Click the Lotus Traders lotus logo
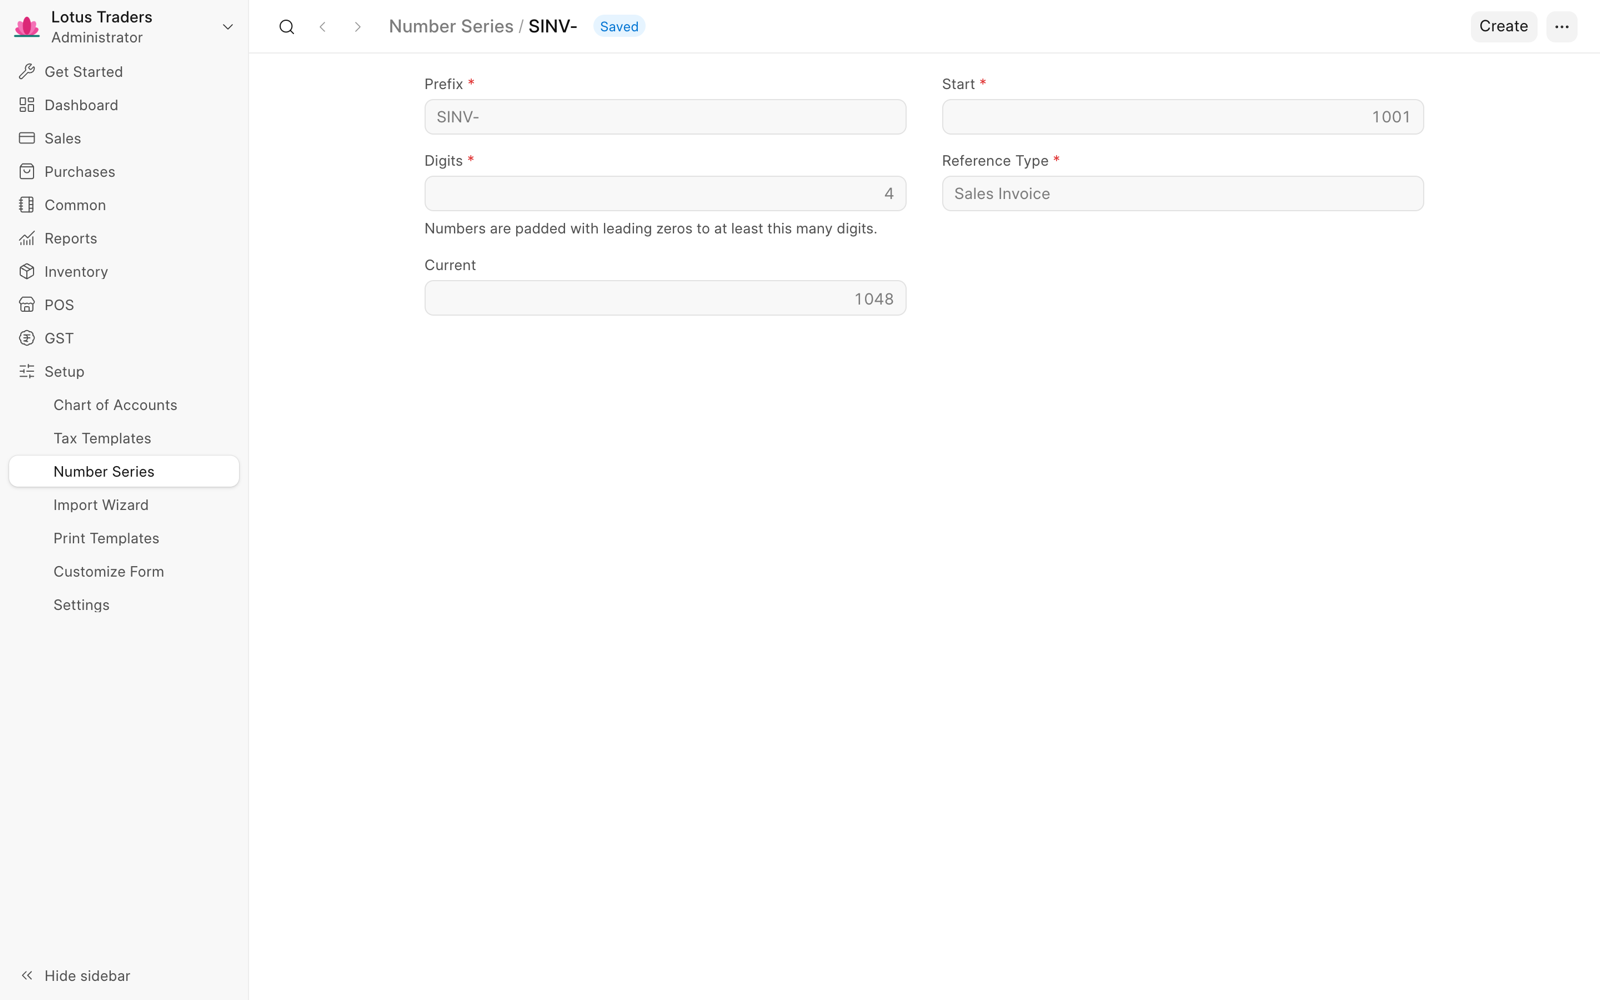The height and width of the screenshot is (1000, 1600). click(27, 27)
